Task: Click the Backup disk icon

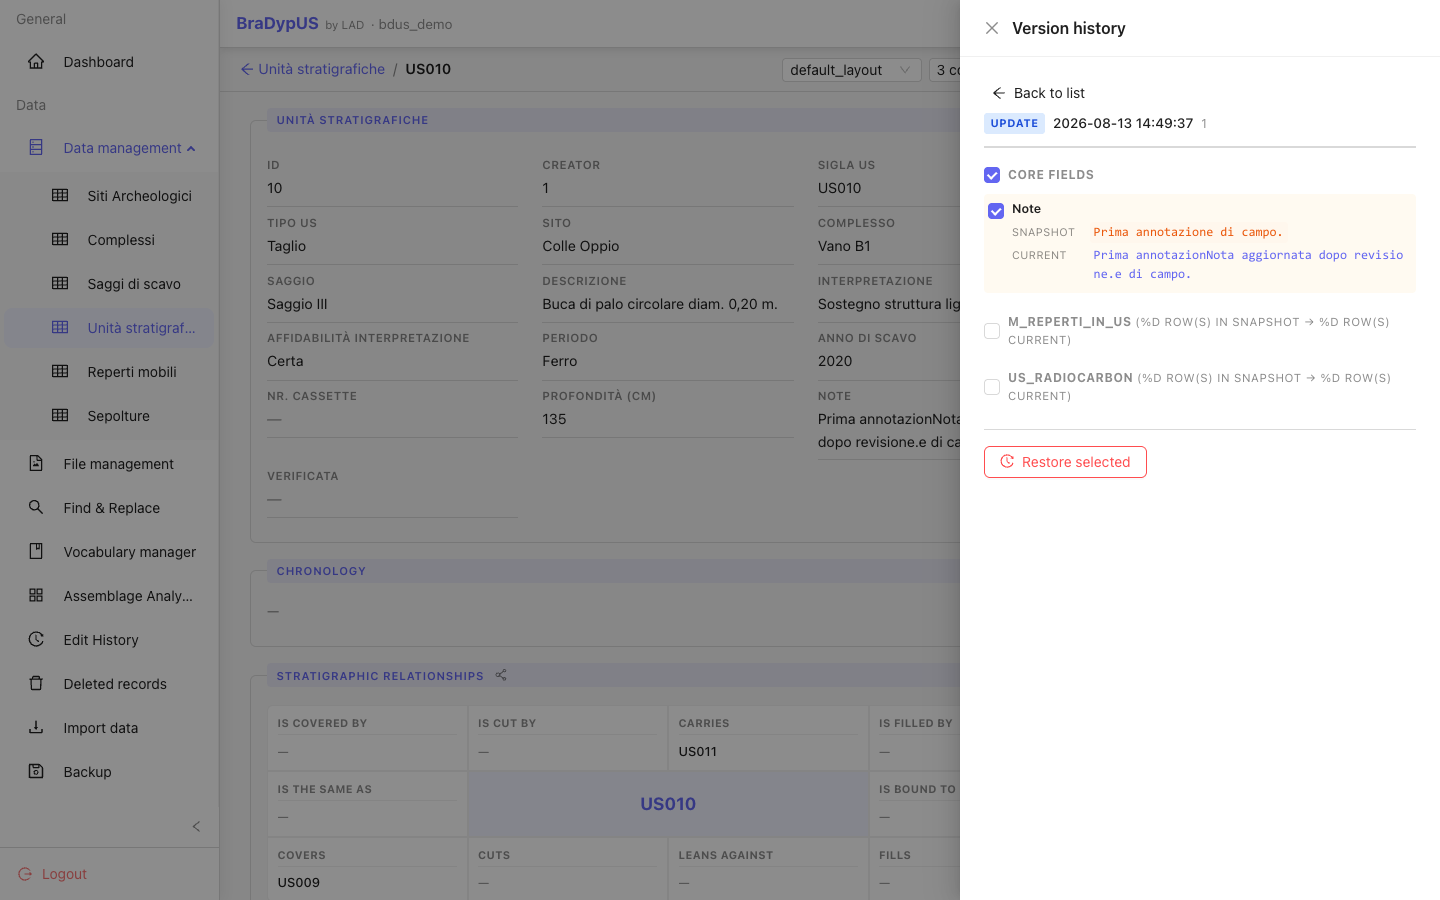Action: point(36,771)
